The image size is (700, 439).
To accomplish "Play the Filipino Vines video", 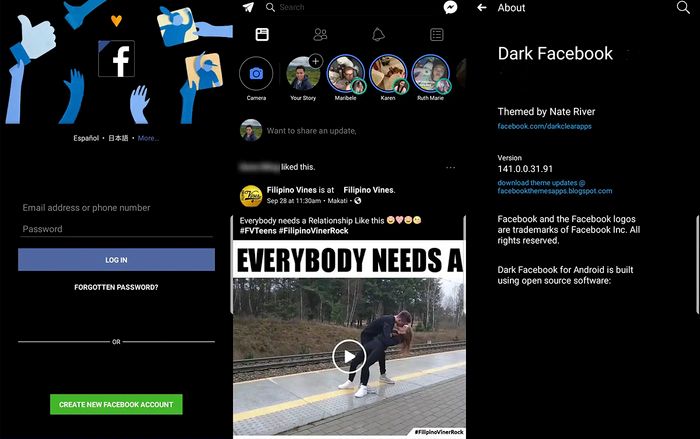I will coord(349,356).
